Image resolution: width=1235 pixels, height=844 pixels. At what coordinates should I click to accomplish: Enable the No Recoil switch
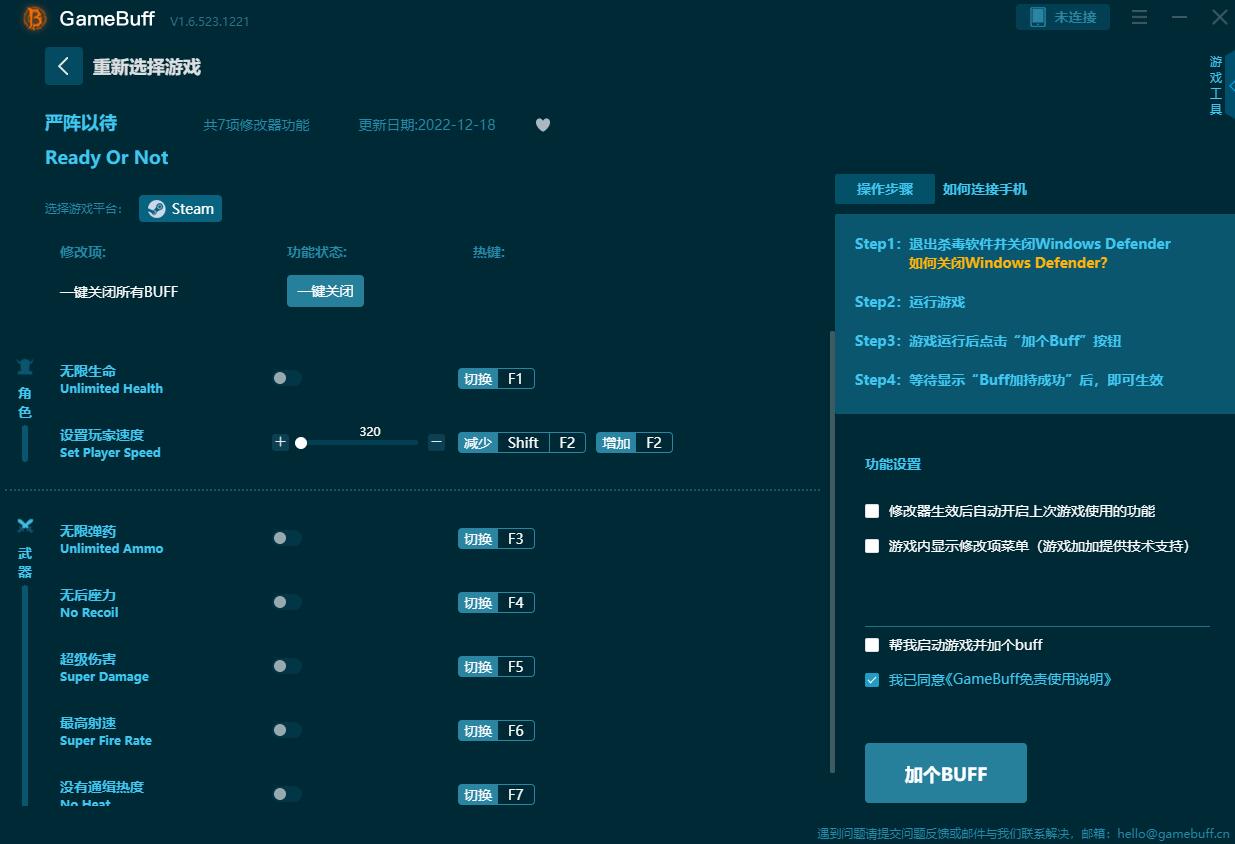click(287, 602)
